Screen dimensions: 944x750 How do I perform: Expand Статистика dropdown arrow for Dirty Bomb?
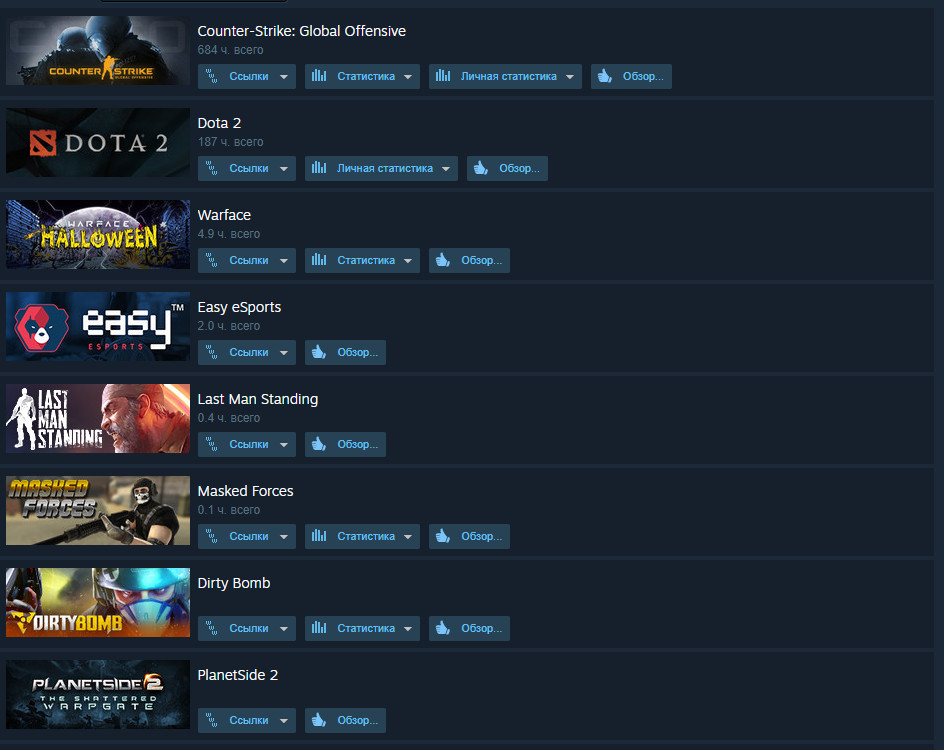pyautogui.click(x=408, y=628)
